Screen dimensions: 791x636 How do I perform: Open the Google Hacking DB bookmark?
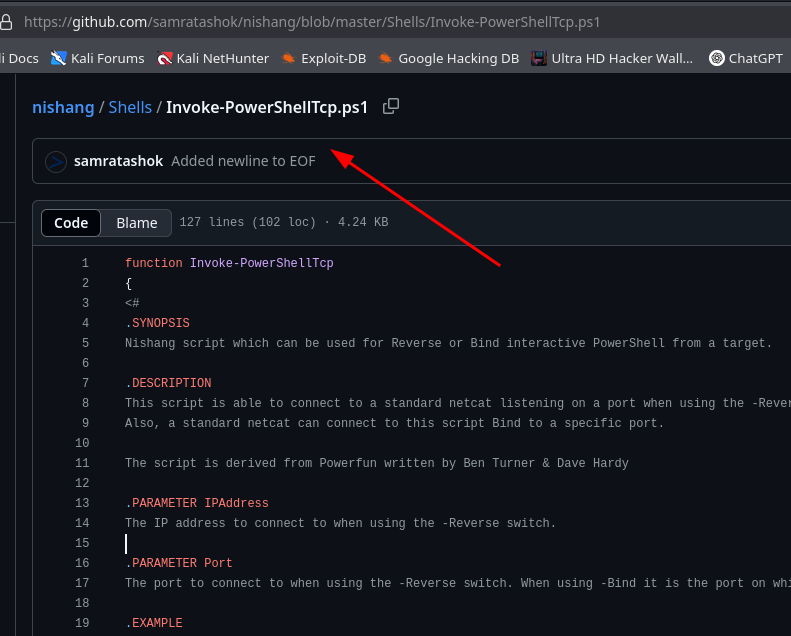[449, 58]
